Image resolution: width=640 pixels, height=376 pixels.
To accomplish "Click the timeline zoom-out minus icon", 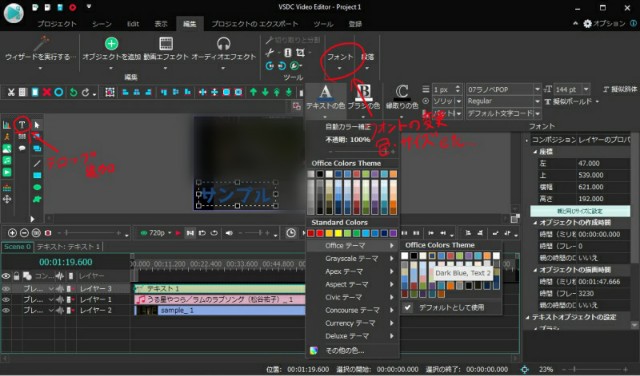I will click(x=24, y=233).
